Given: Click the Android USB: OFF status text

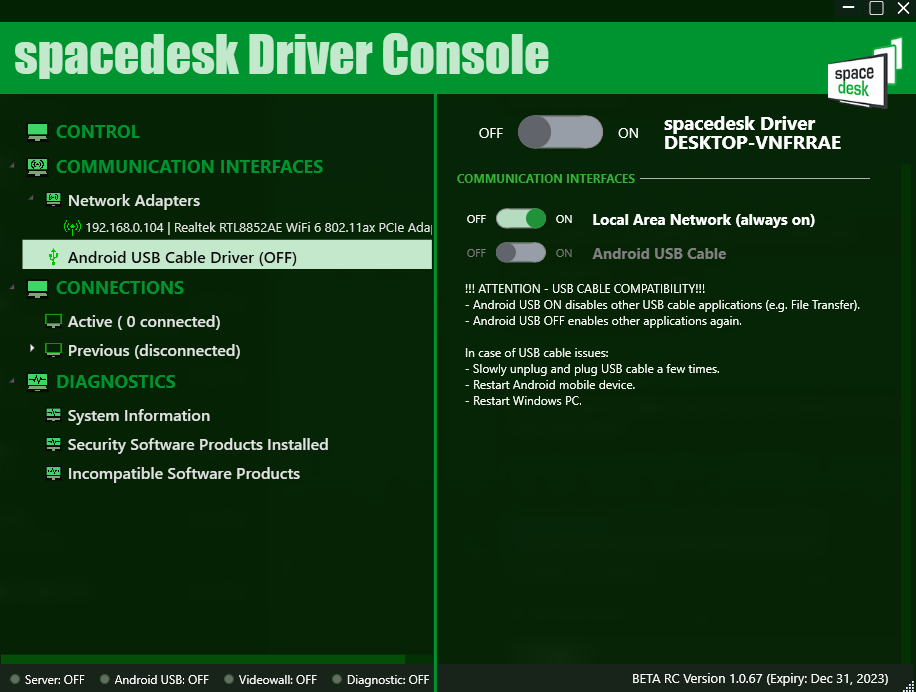Looking at the screenshot, I should [161, 680].
